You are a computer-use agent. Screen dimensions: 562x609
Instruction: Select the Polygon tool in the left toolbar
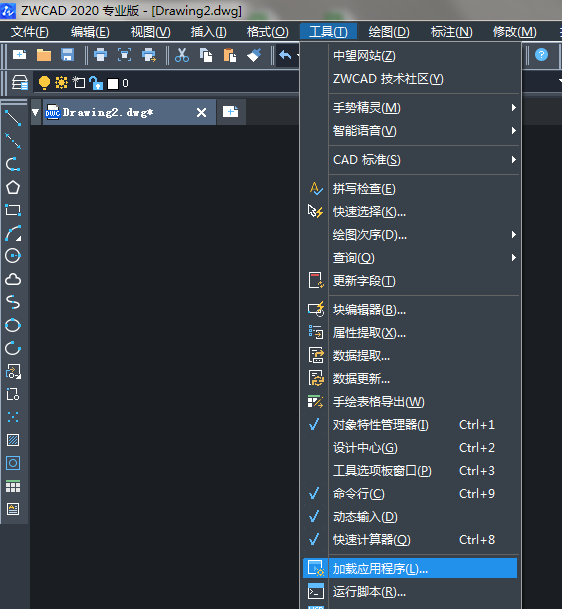13,188
